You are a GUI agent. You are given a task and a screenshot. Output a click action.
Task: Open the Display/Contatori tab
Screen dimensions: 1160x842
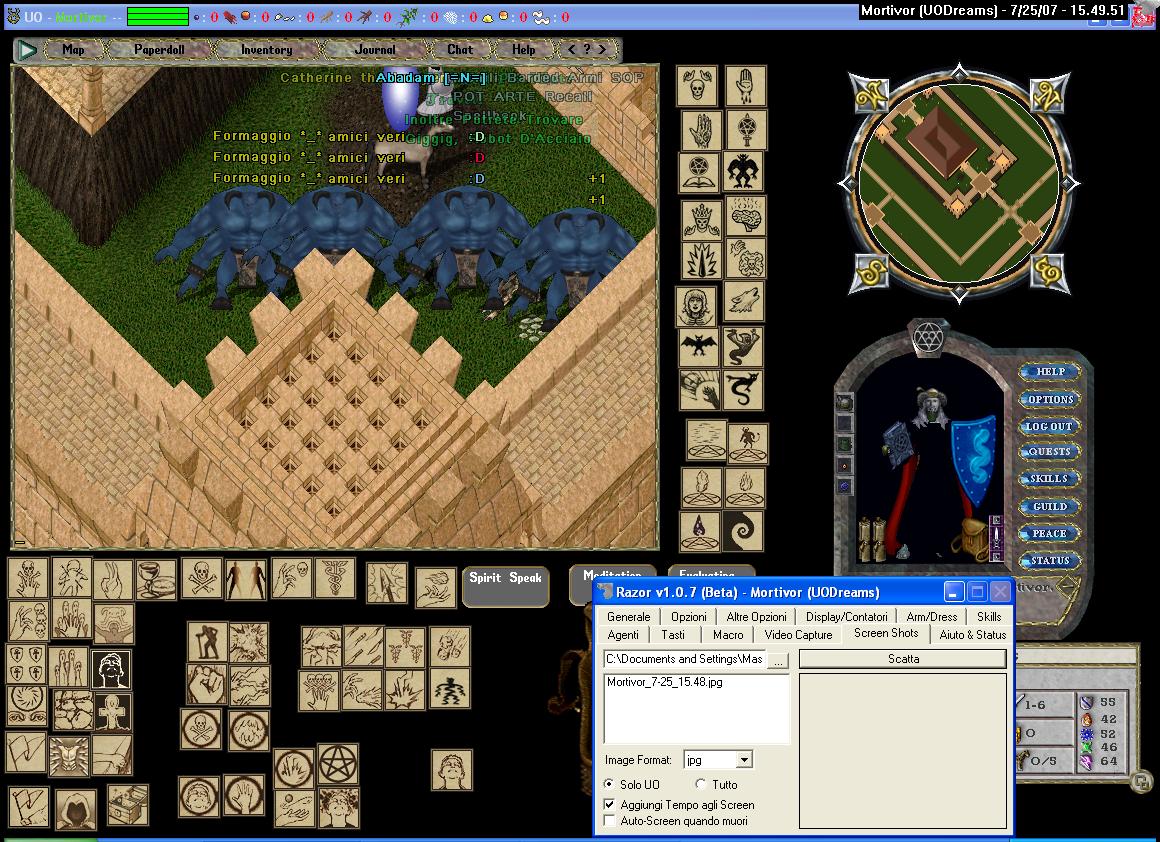click(x=846, y=616)
